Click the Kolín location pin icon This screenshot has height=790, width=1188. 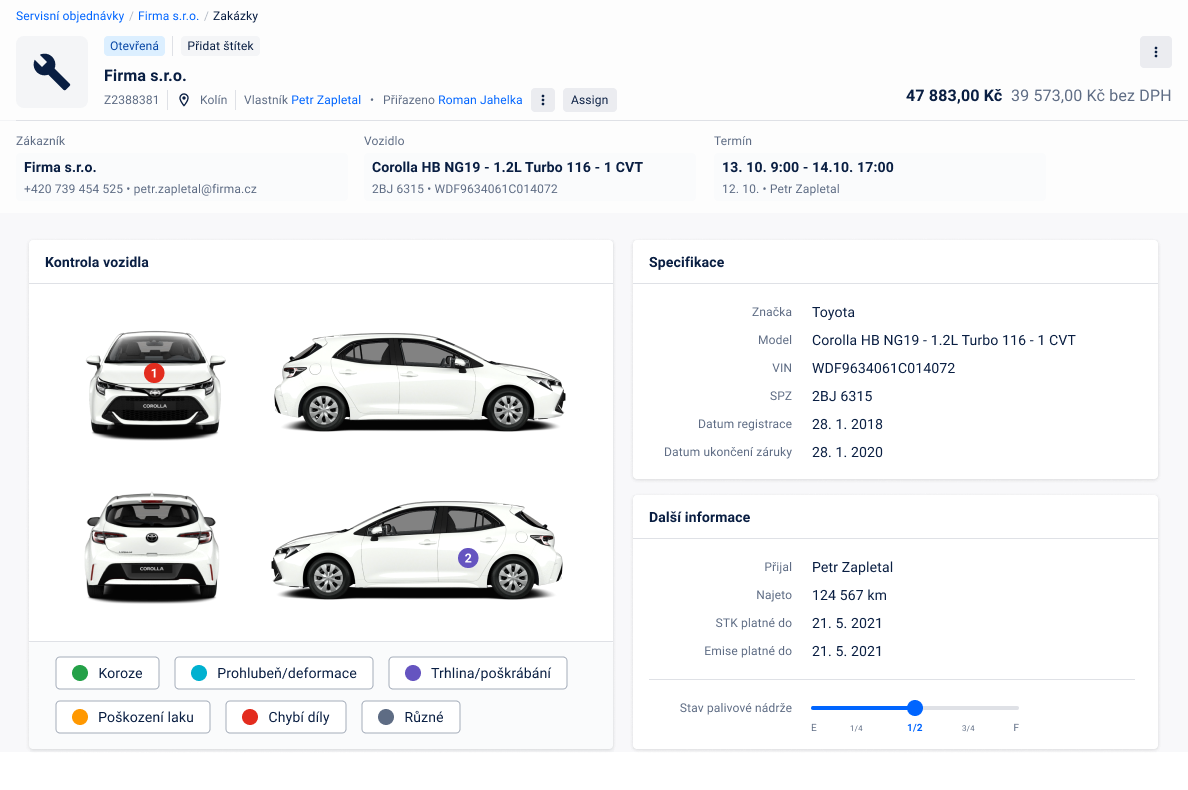tap(184, 100)
